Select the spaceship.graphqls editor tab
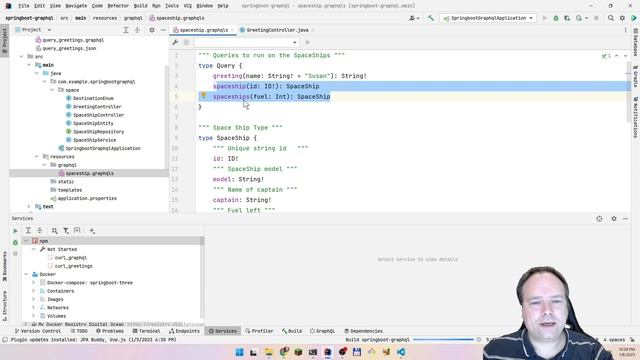This screenshot has height=360, width=640. tap(204, 30)
